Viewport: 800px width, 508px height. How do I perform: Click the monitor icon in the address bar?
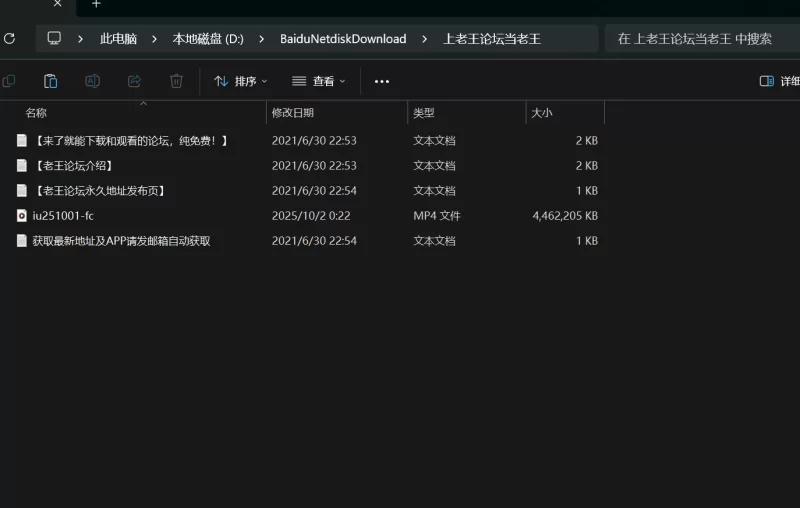point(54,39)
